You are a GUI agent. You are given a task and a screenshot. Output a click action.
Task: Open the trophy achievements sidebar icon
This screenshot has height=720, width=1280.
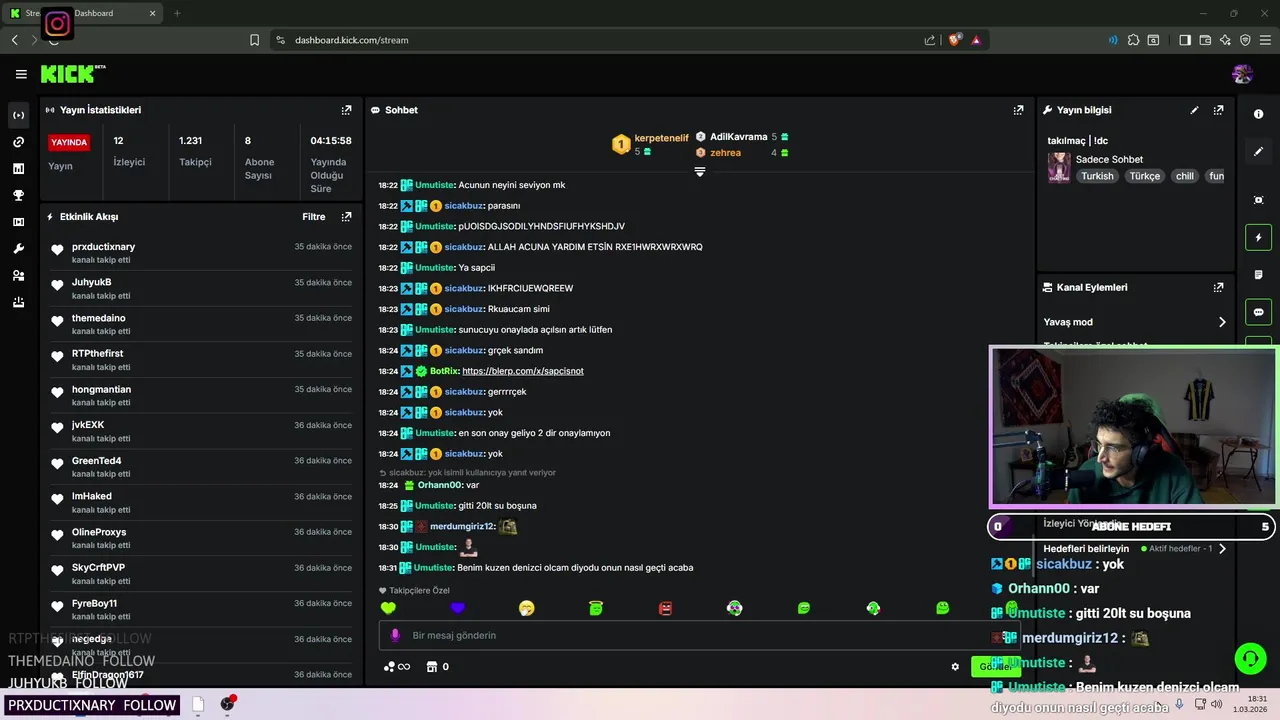18,195
